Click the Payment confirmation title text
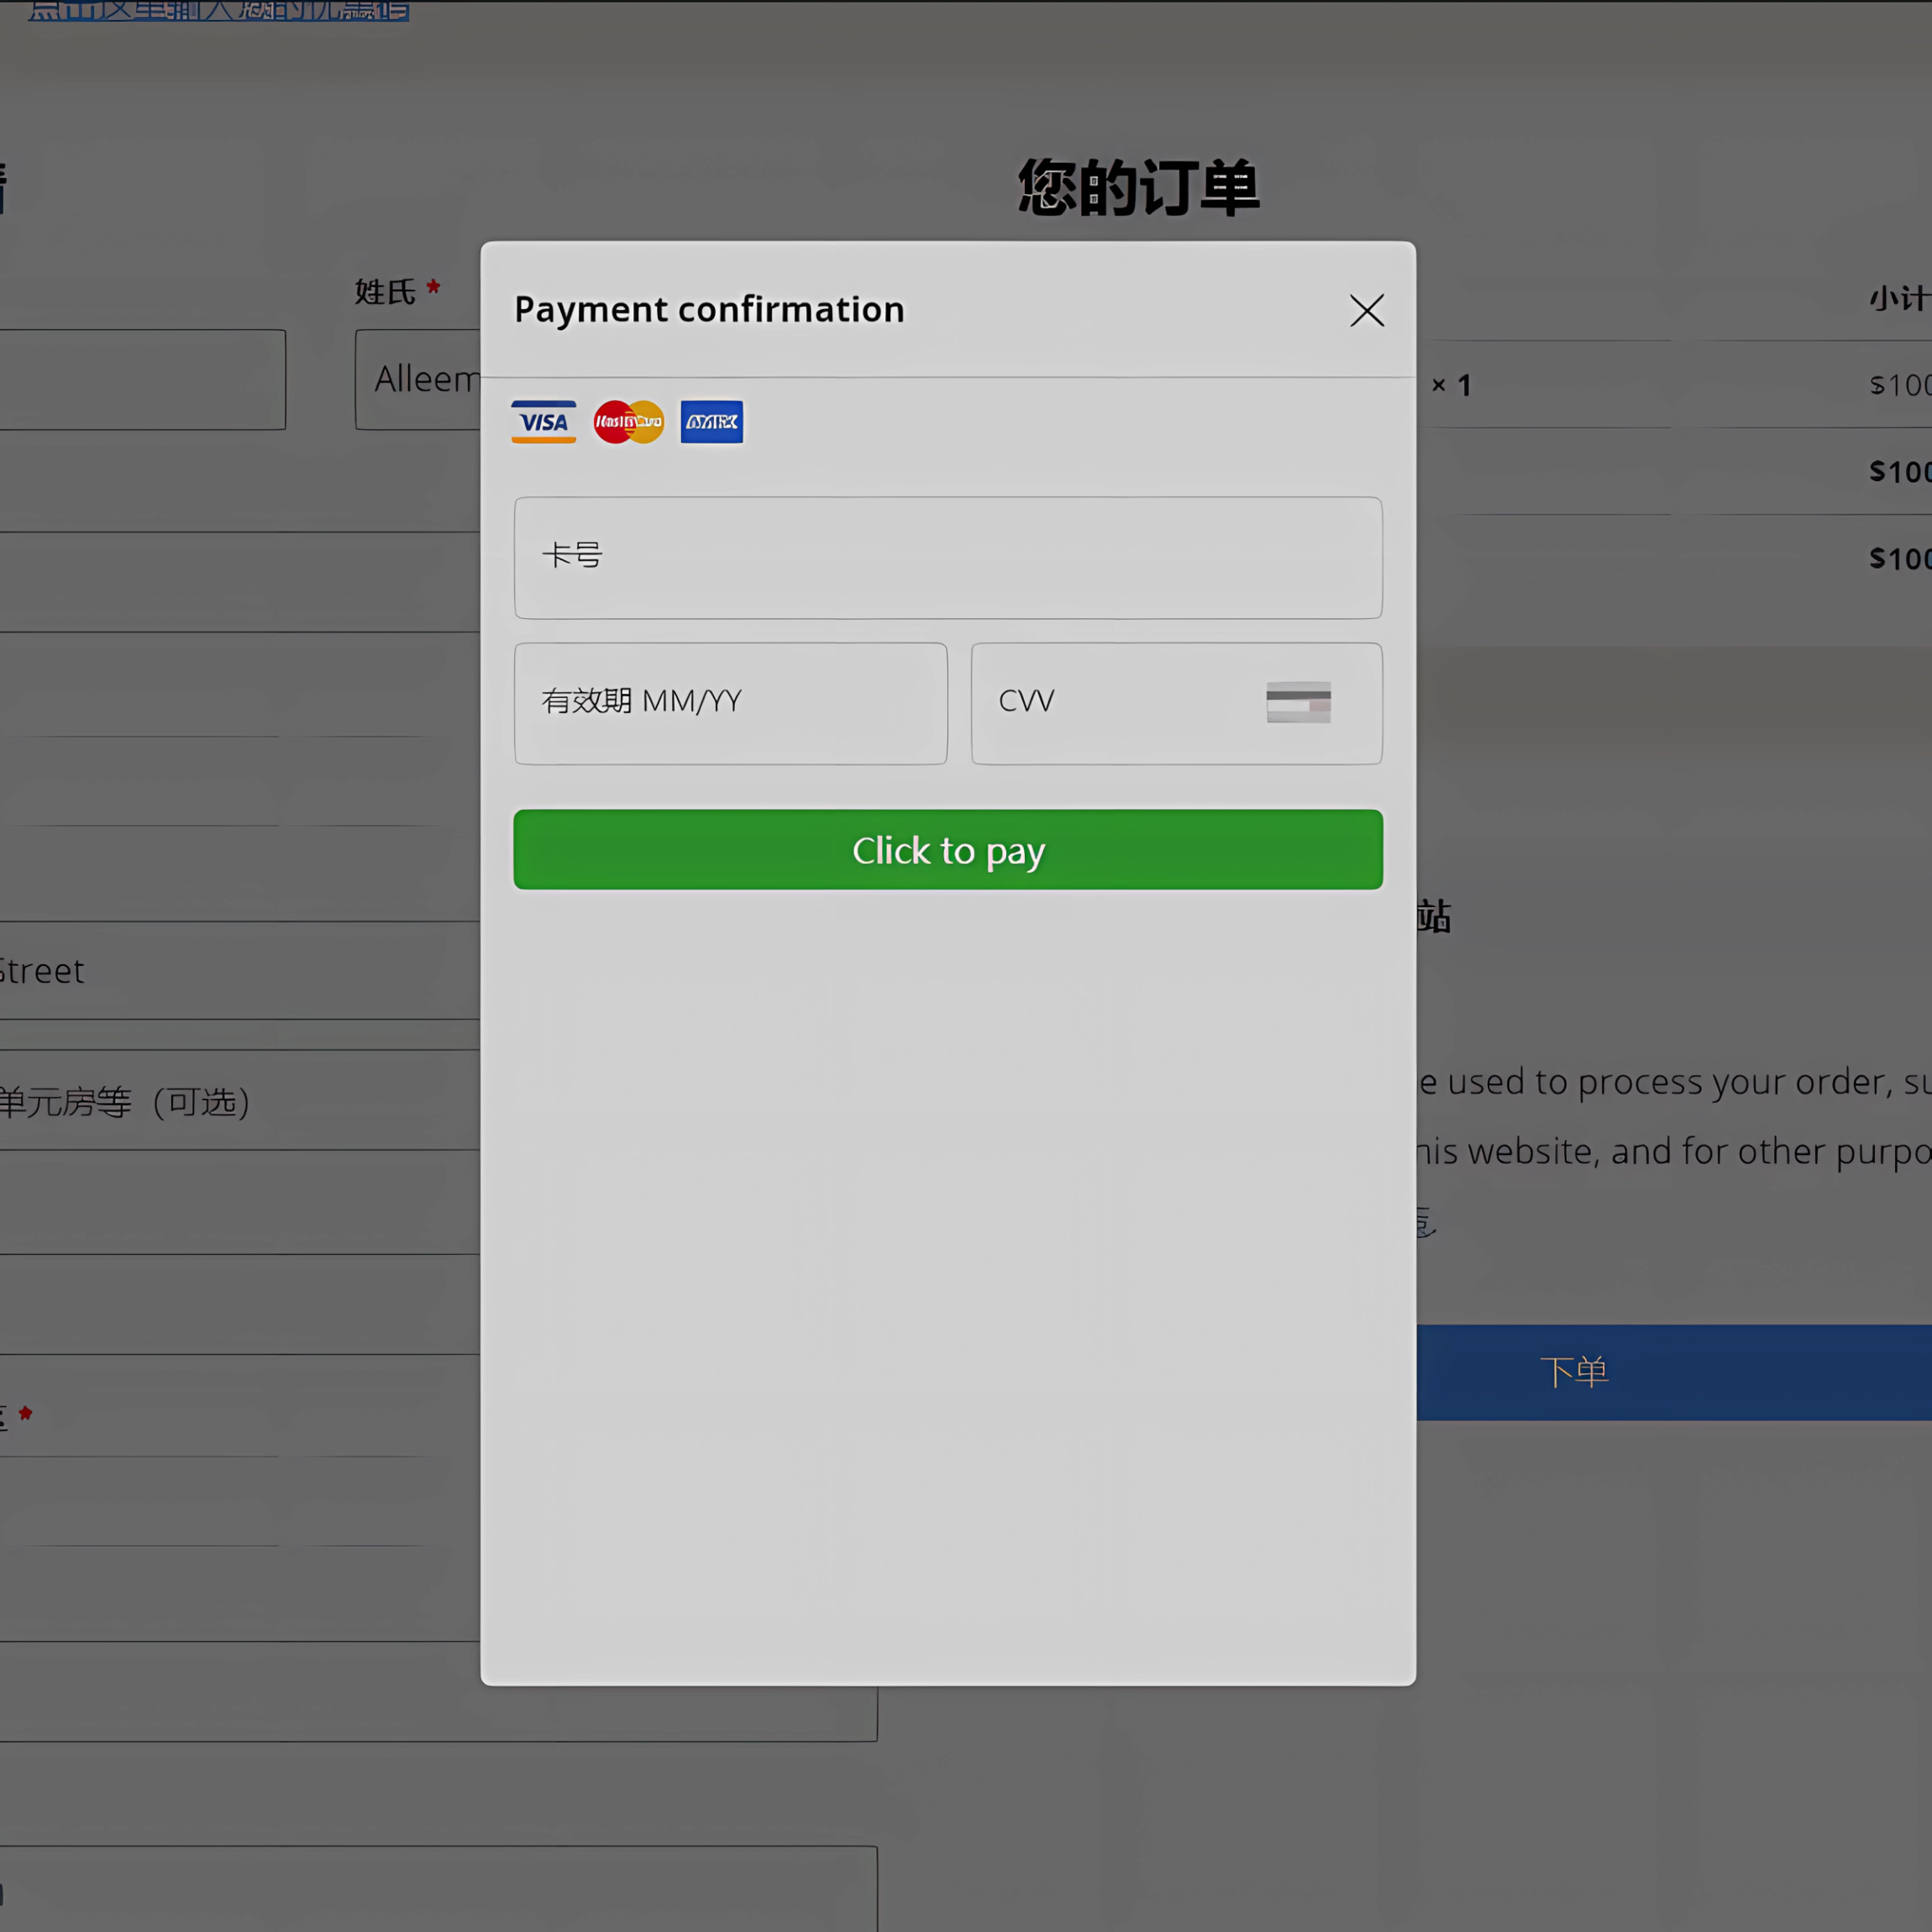The width and height of the screenshot is (1932, 1932). (x=709, y=310)
